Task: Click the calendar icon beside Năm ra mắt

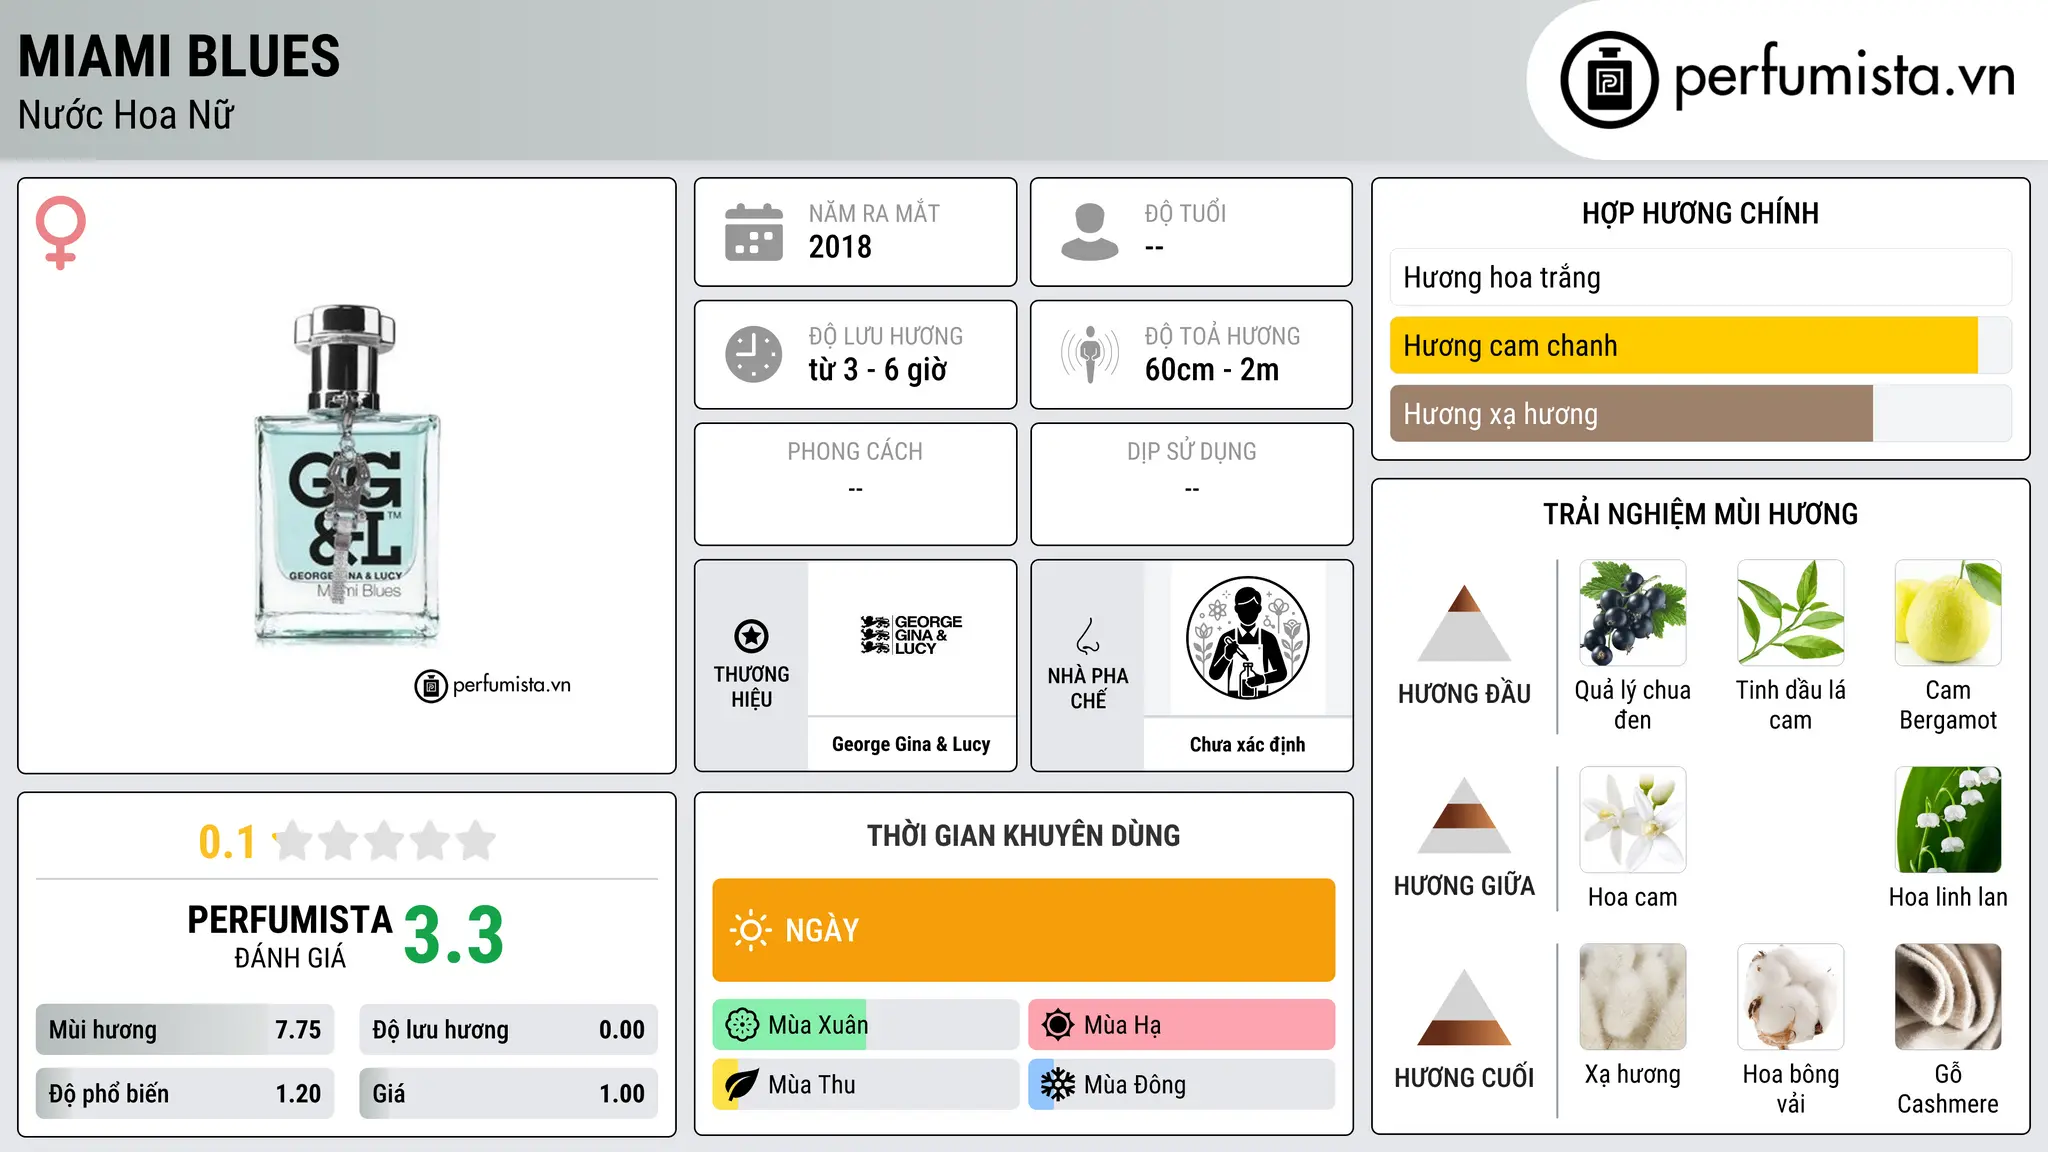Action: click(754, 232)
